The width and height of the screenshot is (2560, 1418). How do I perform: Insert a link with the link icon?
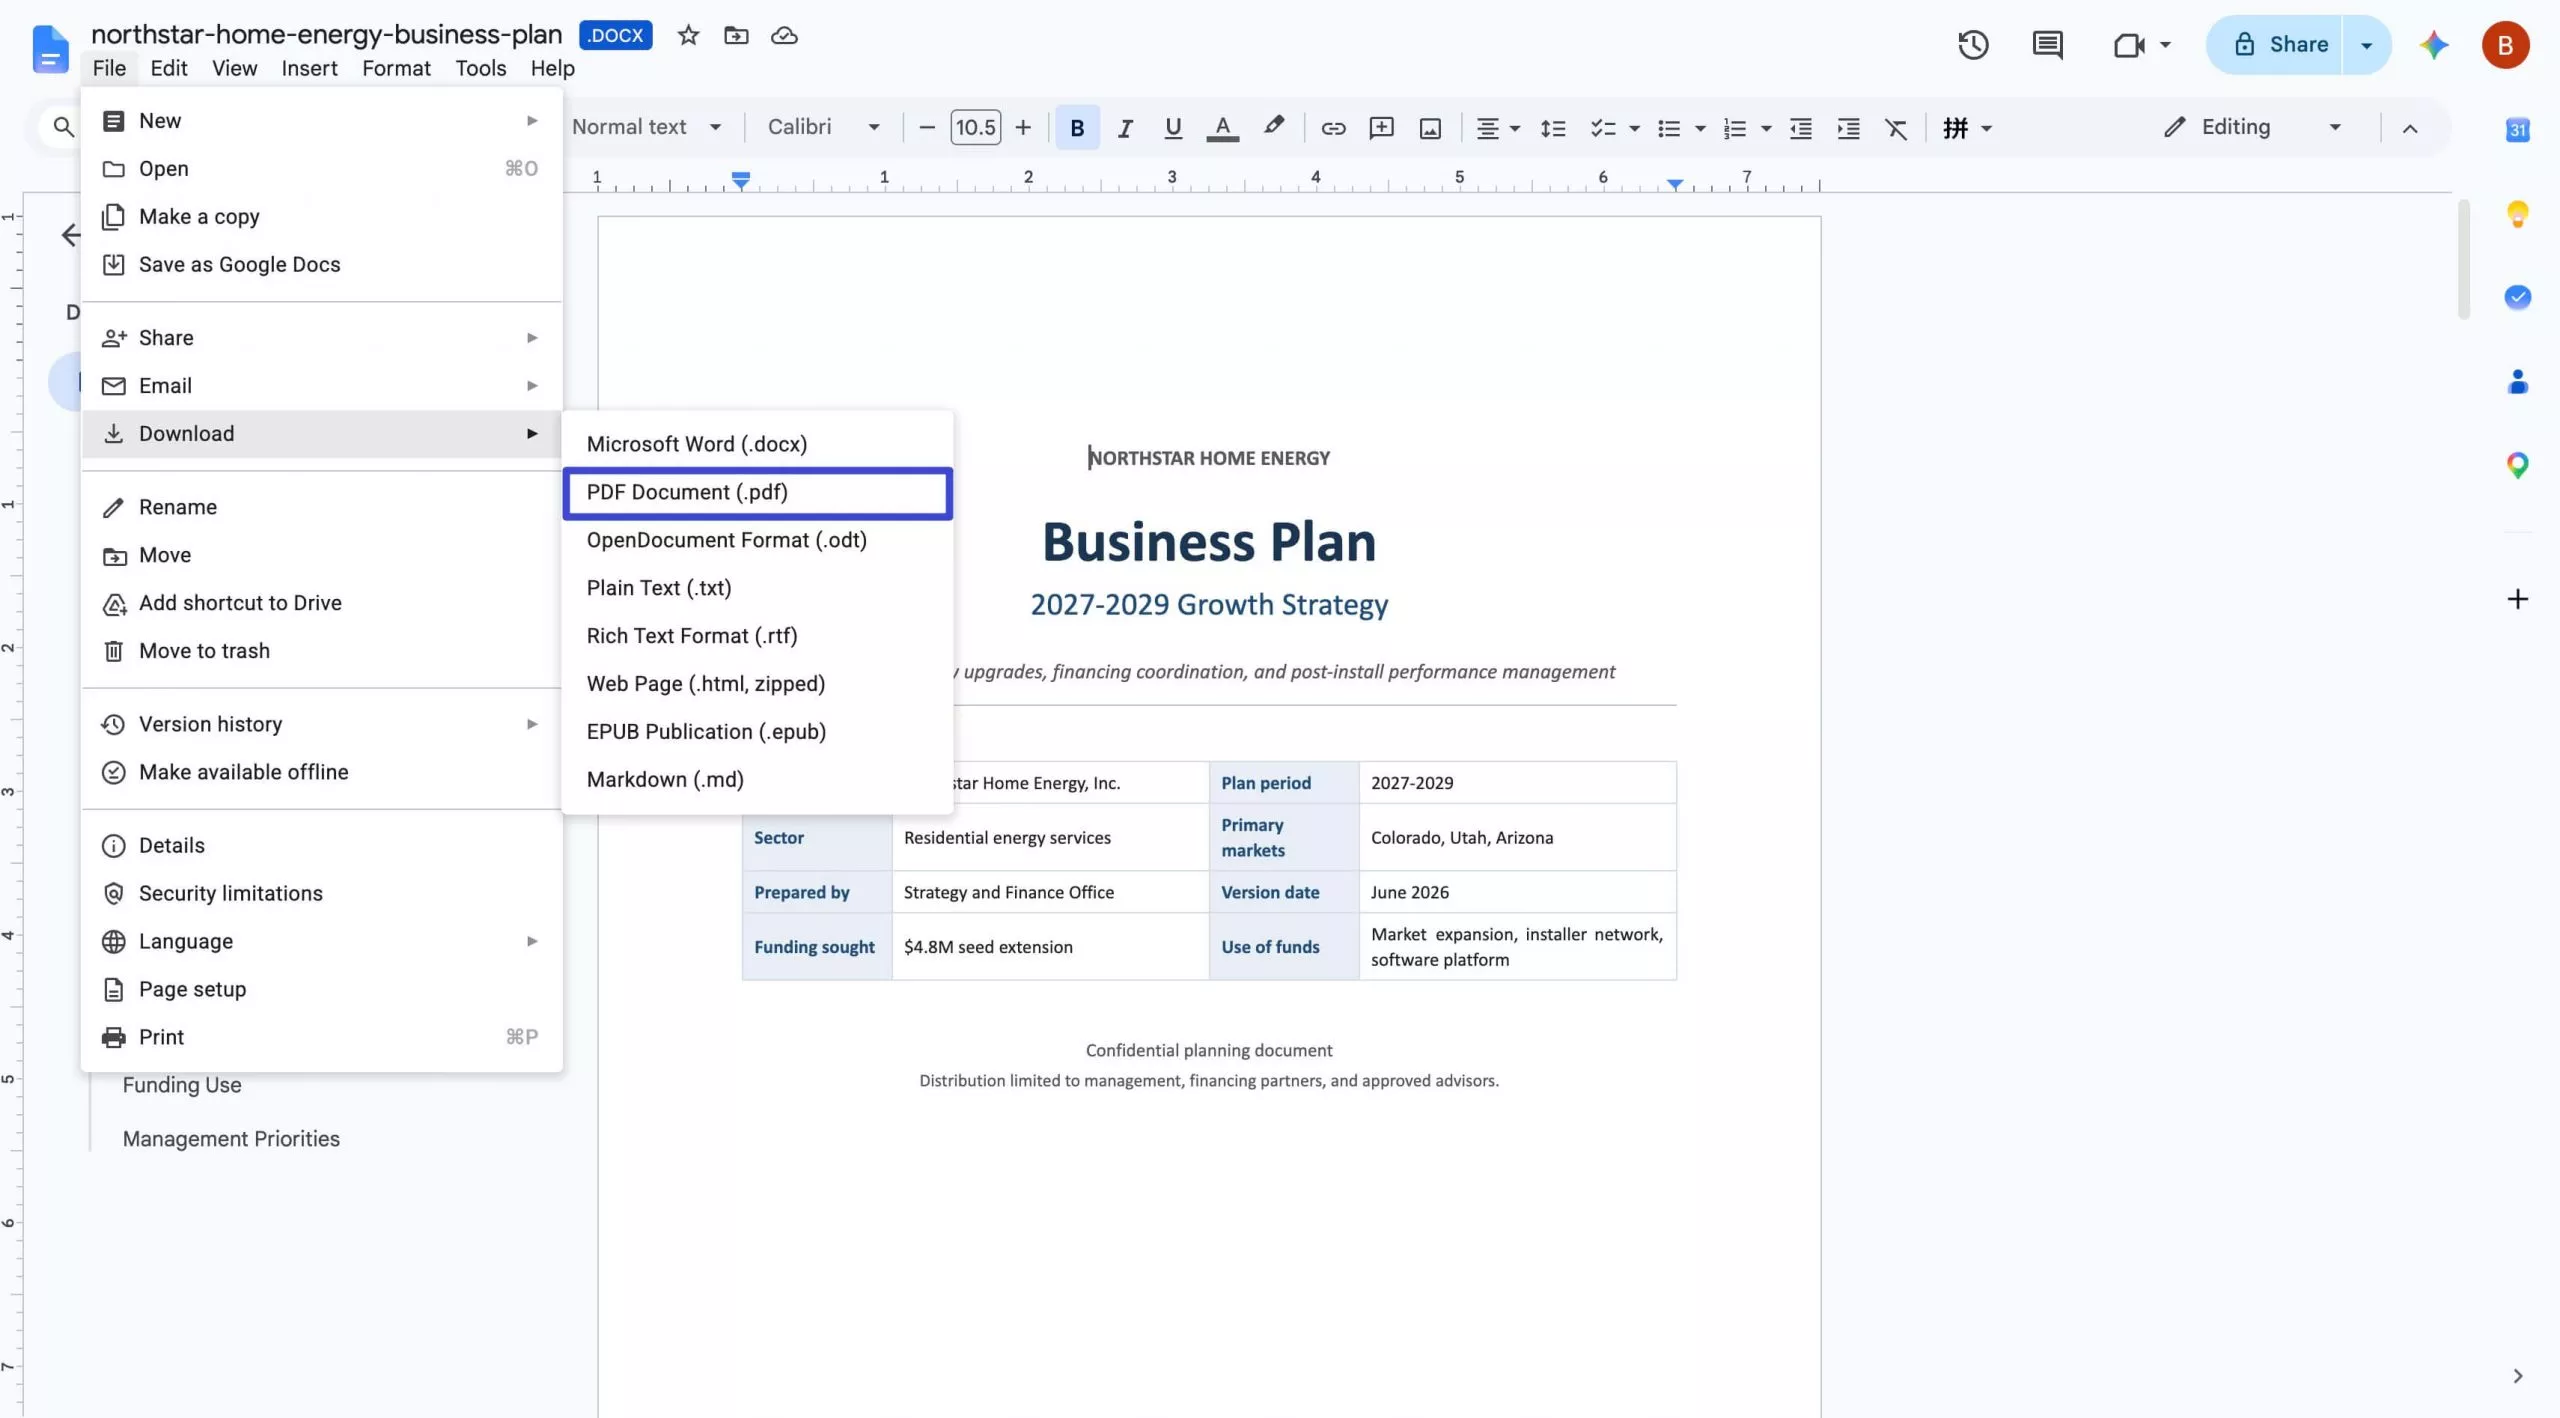(x=1333, y=128)
